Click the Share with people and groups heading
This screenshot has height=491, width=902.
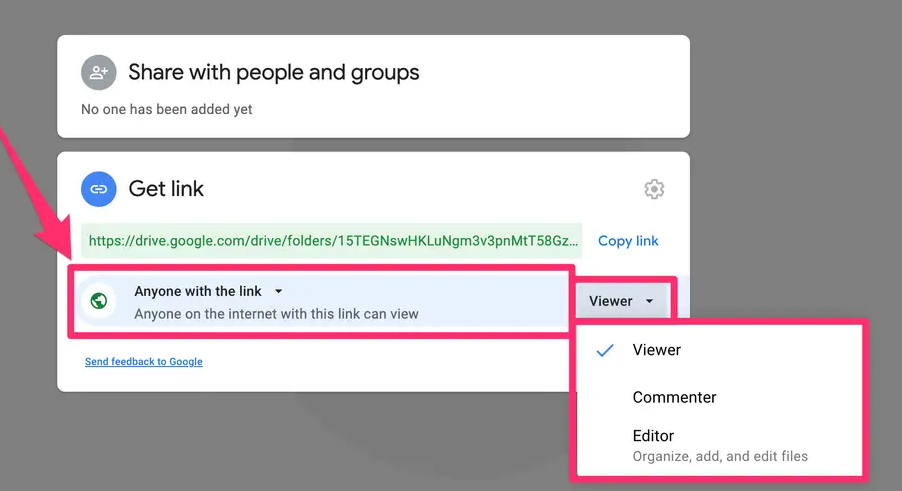point(274,72)
